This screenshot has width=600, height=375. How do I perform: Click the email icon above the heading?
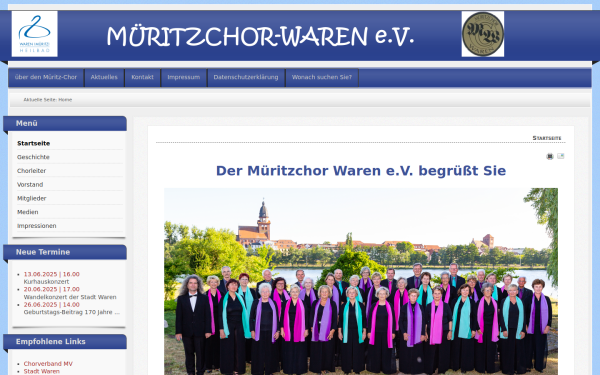coord(561,156)
